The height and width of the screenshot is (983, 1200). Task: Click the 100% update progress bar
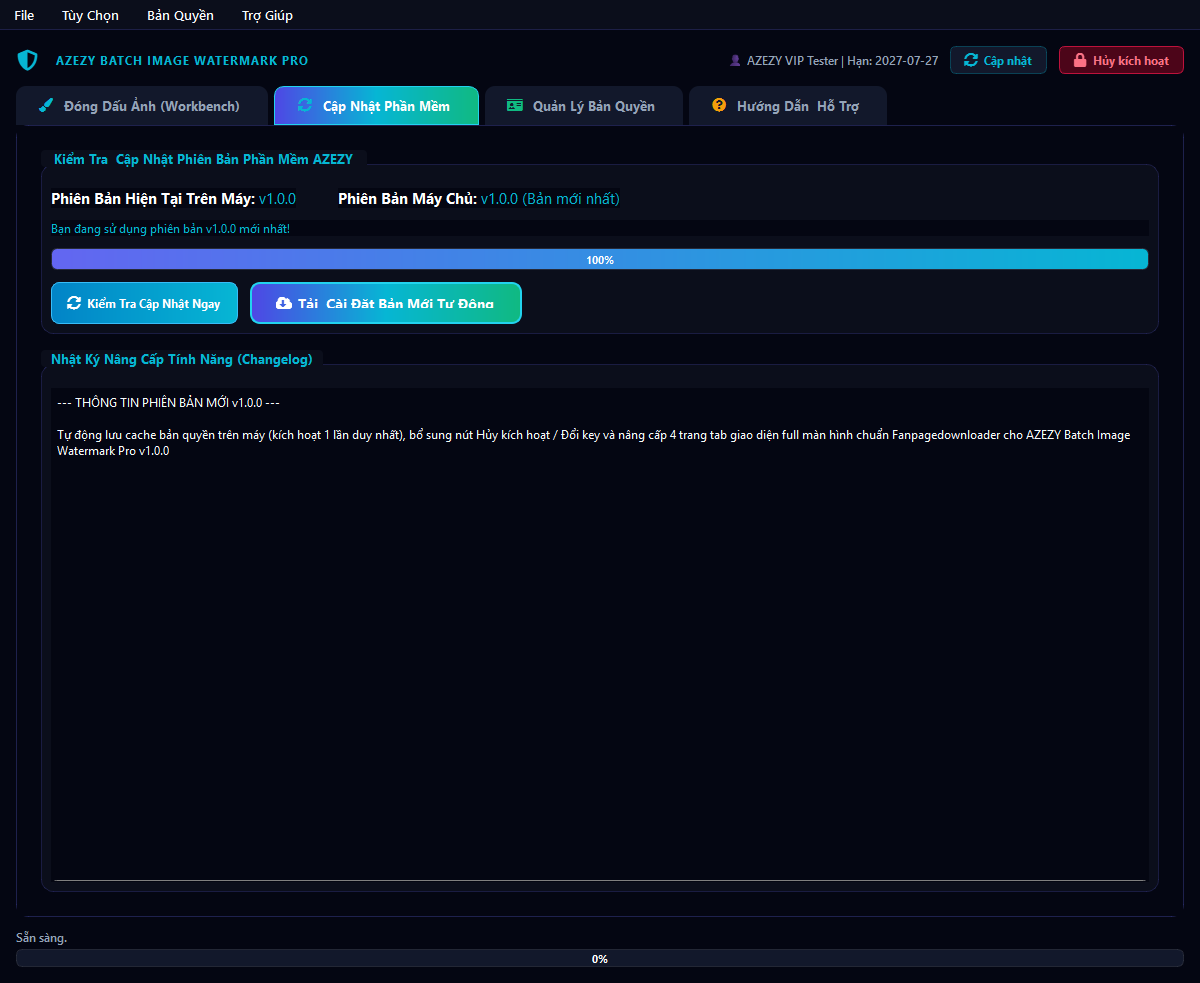(x=600, y=259)
